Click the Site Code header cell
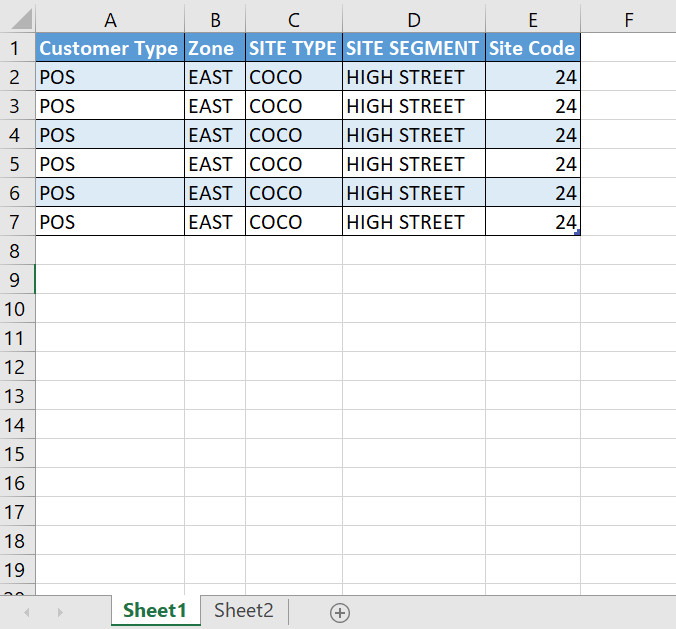 (x=533, y=47)
